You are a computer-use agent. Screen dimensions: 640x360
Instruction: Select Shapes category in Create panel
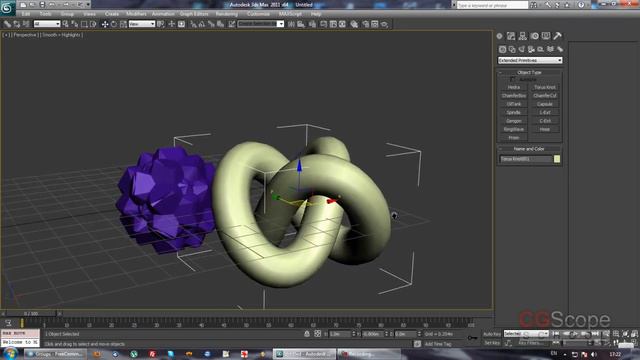(512, 49)
